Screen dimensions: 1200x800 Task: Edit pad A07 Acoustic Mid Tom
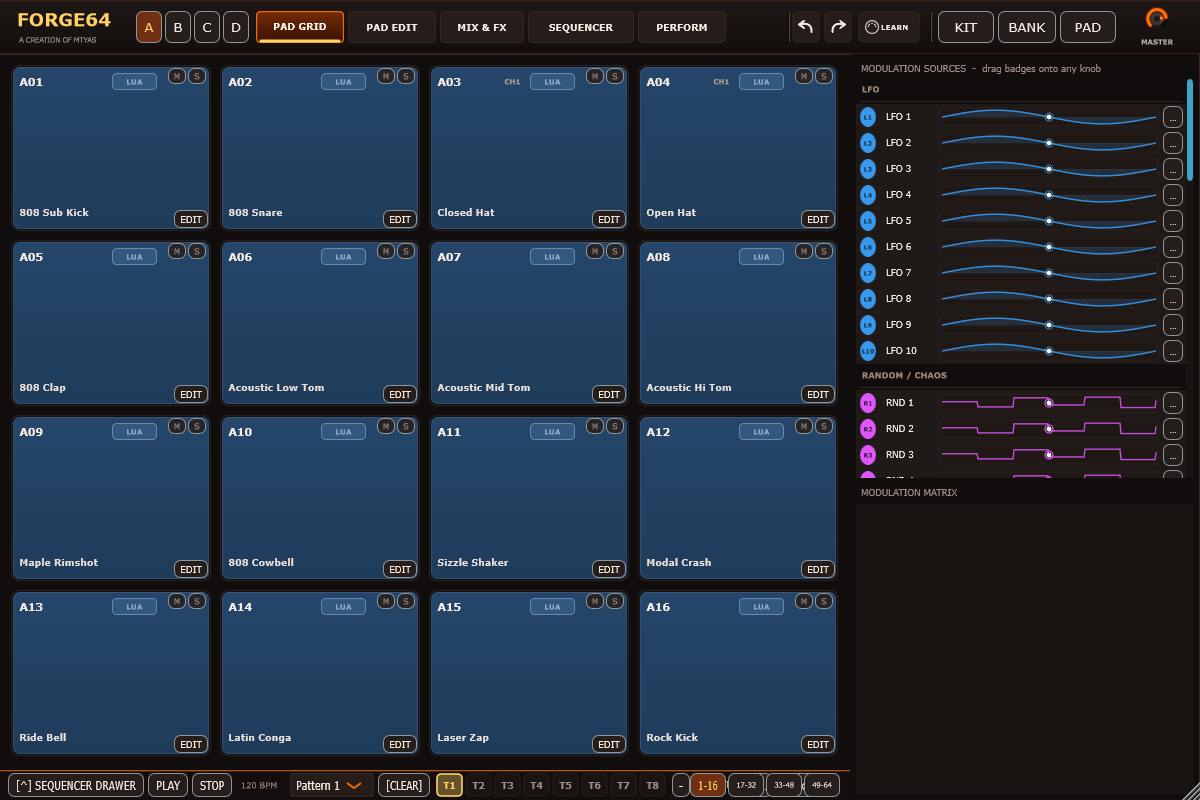click(x=609, y=394)
